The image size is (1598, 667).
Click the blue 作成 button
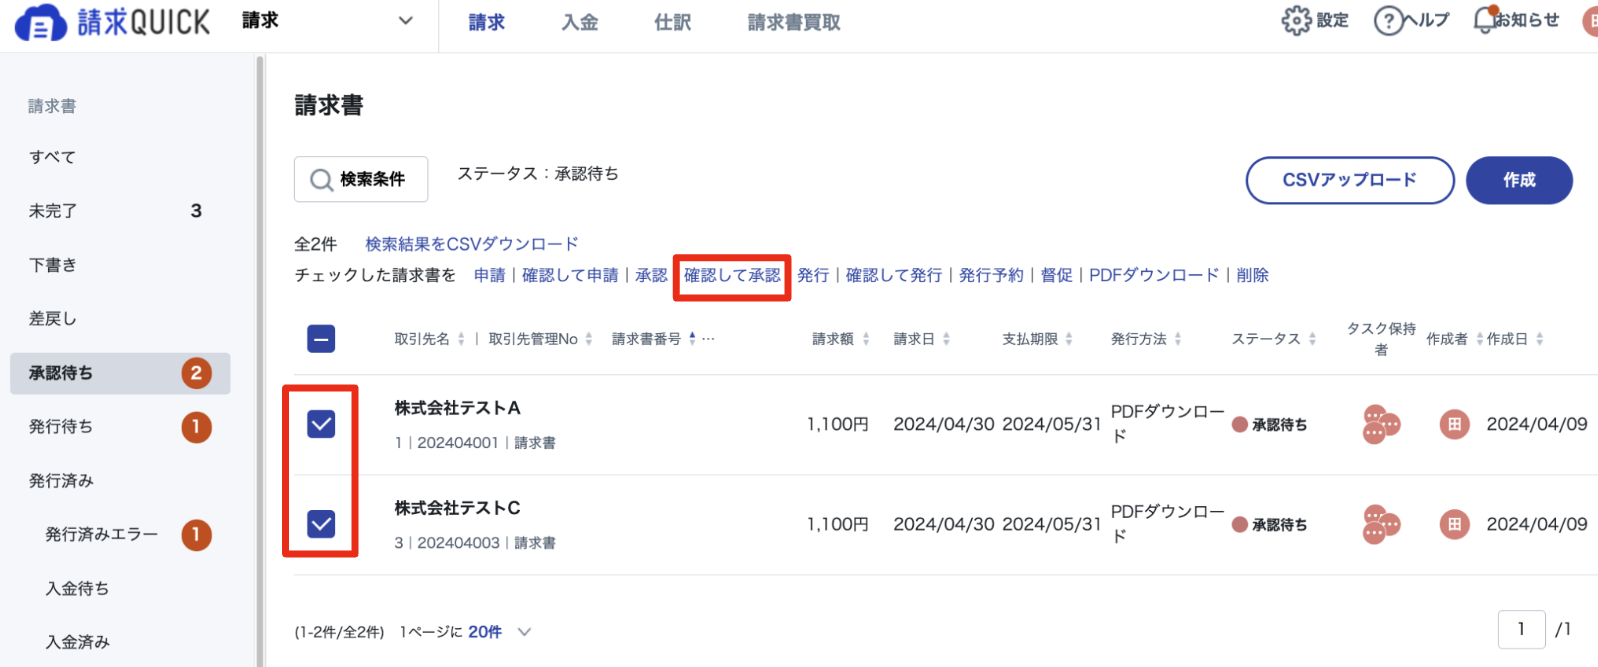click(1519, 180)
